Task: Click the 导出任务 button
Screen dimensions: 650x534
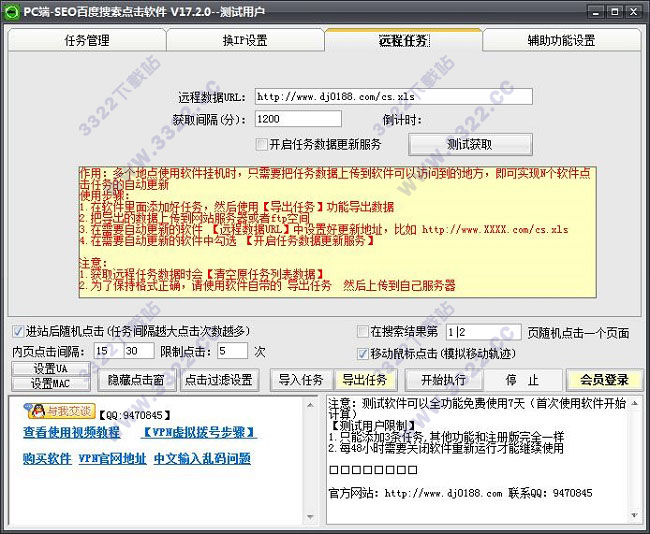Action: (365, 380)
